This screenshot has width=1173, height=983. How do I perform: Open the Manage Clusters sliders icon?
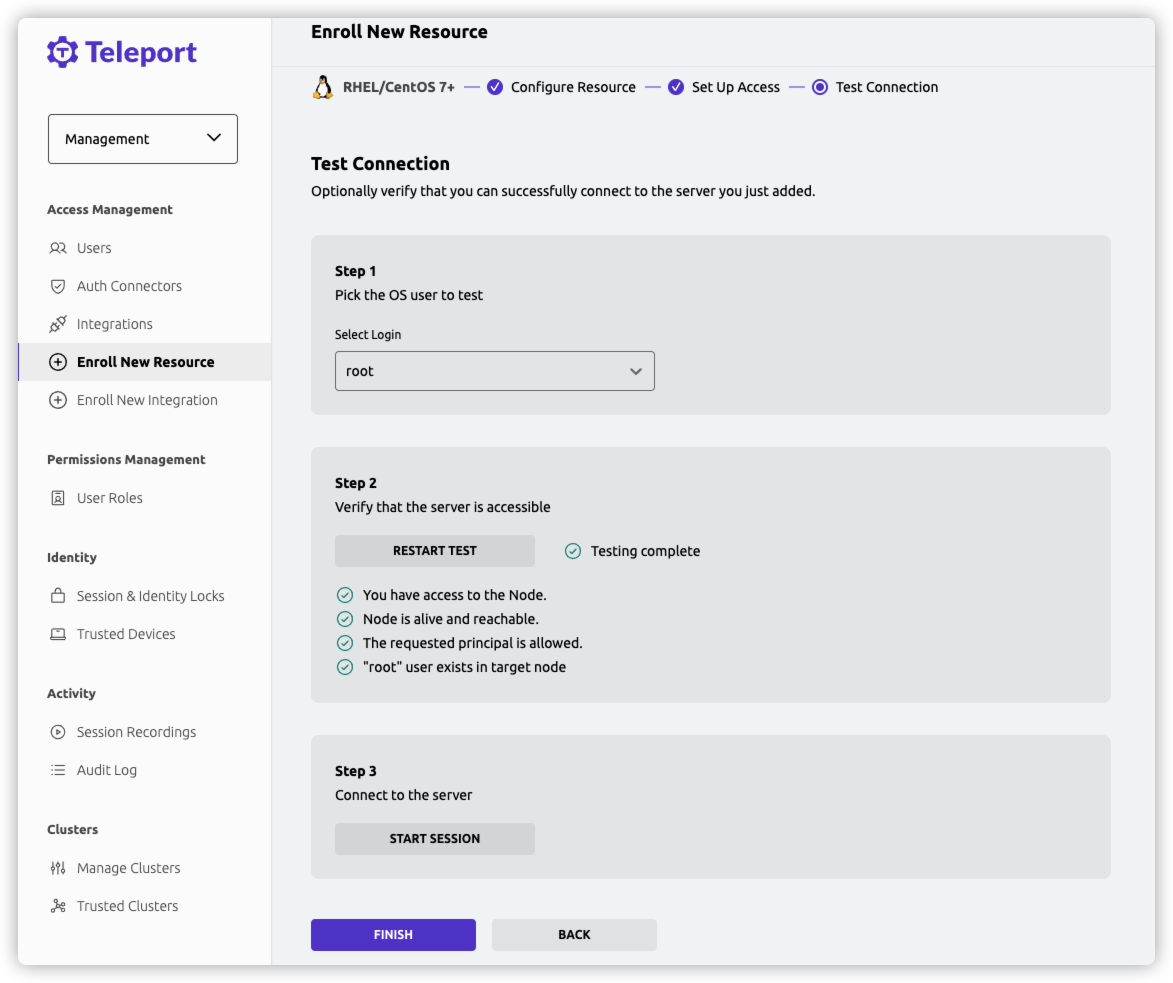(58, 868)
